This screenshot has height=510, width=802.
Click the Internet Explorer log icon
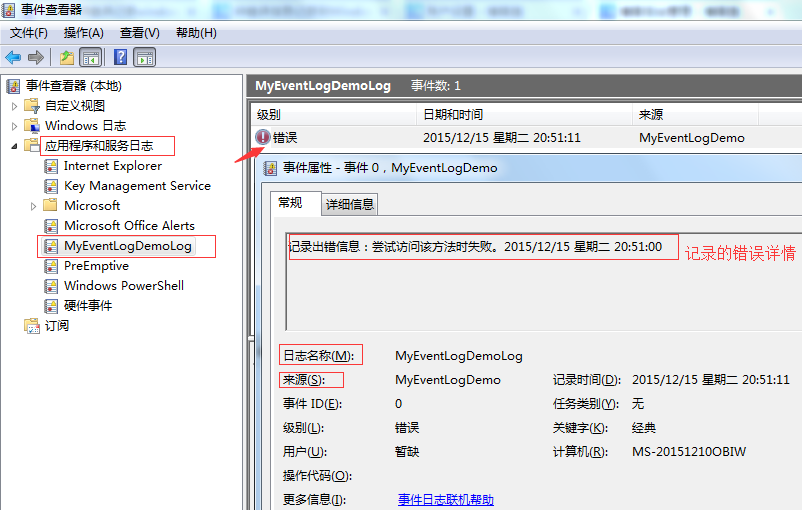[x=51, y=166]
